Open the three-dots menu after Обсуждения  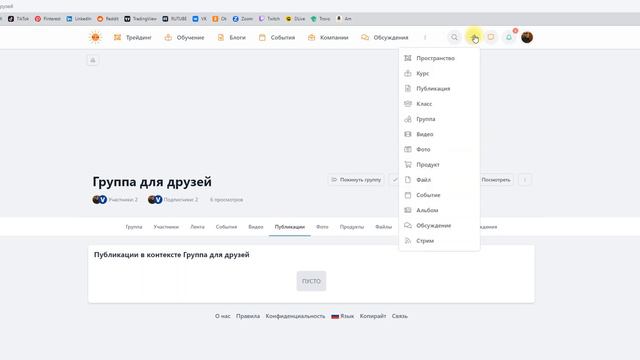tap(425, 38)
